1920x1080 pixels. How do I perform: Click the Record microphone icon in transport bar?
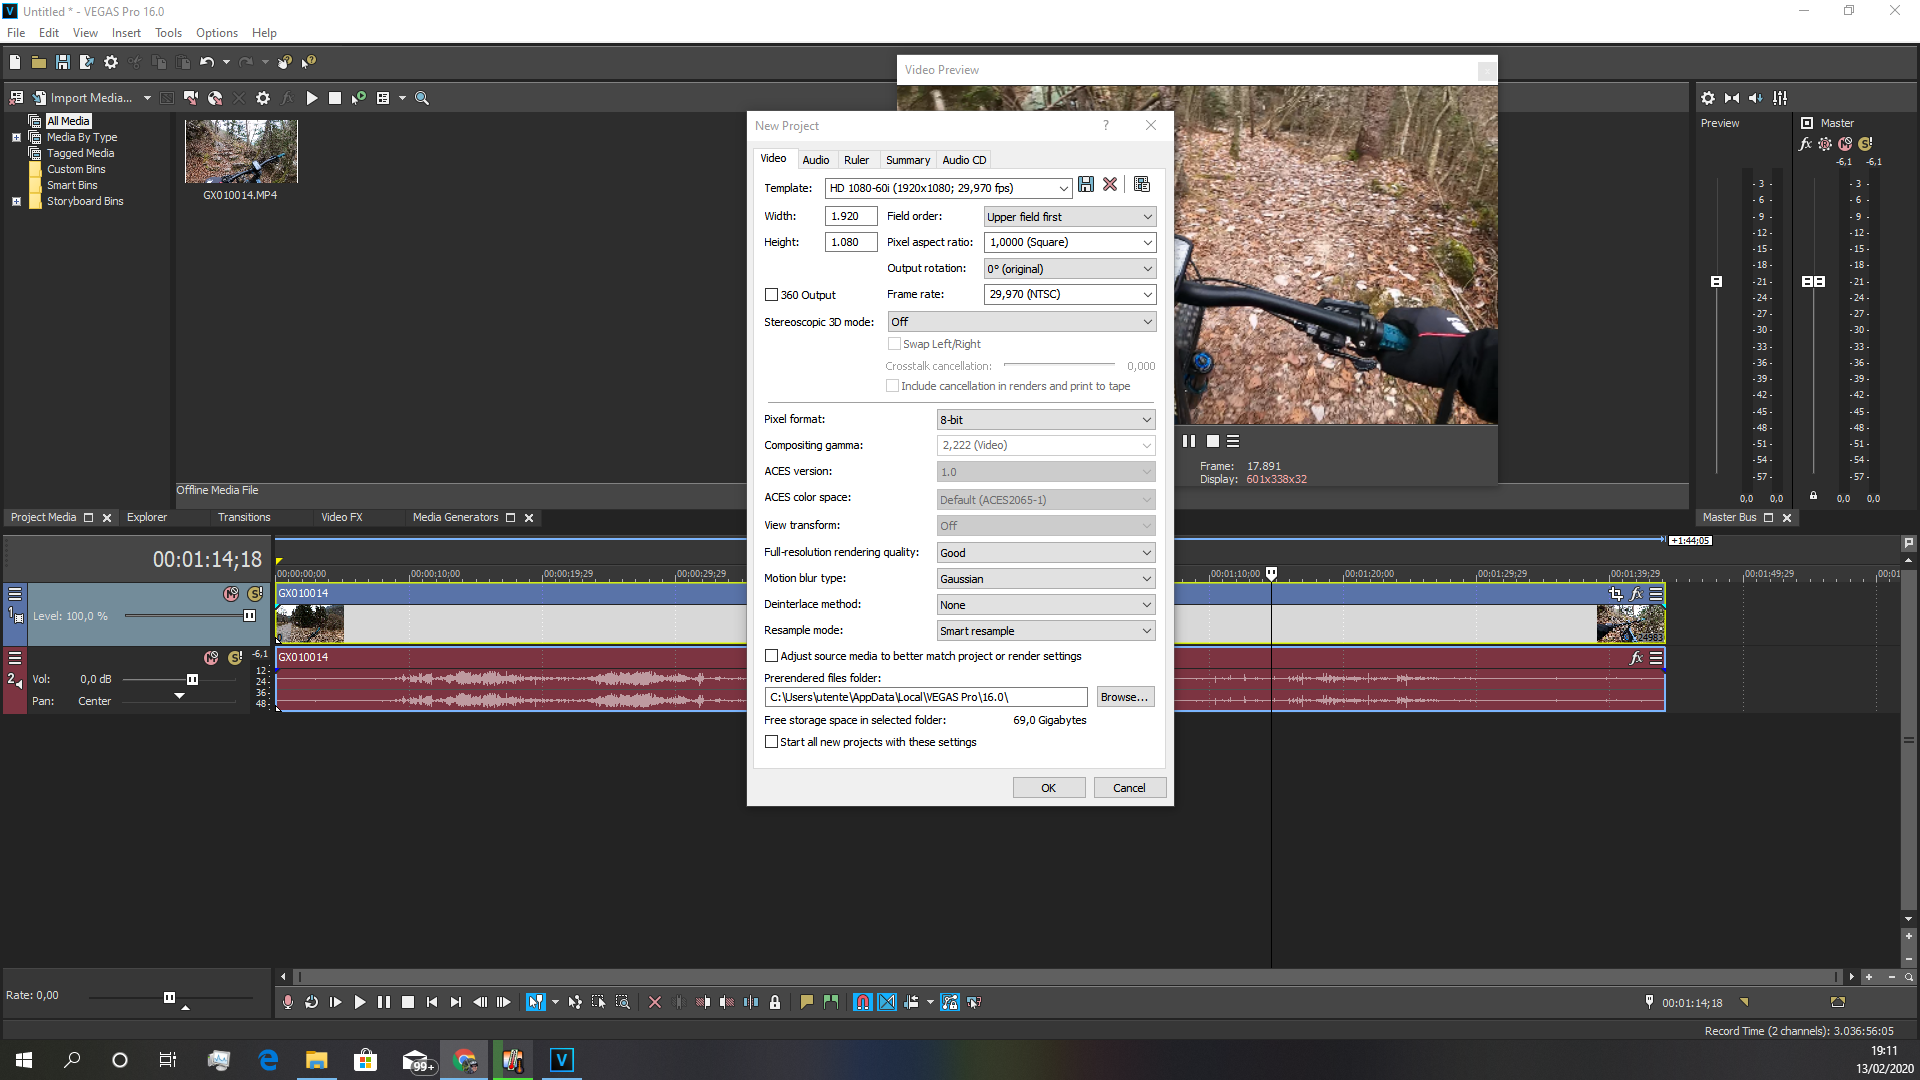[288, 1002]
